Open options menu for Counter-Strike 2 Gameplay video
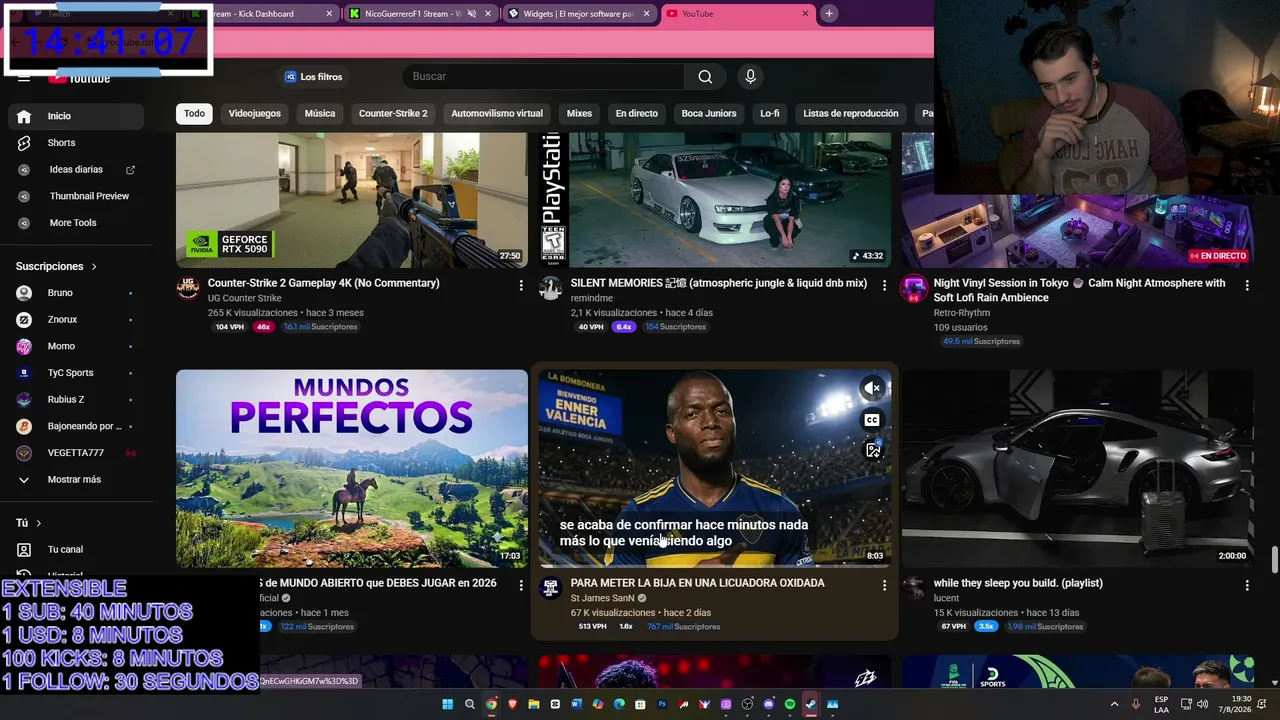 520,285
